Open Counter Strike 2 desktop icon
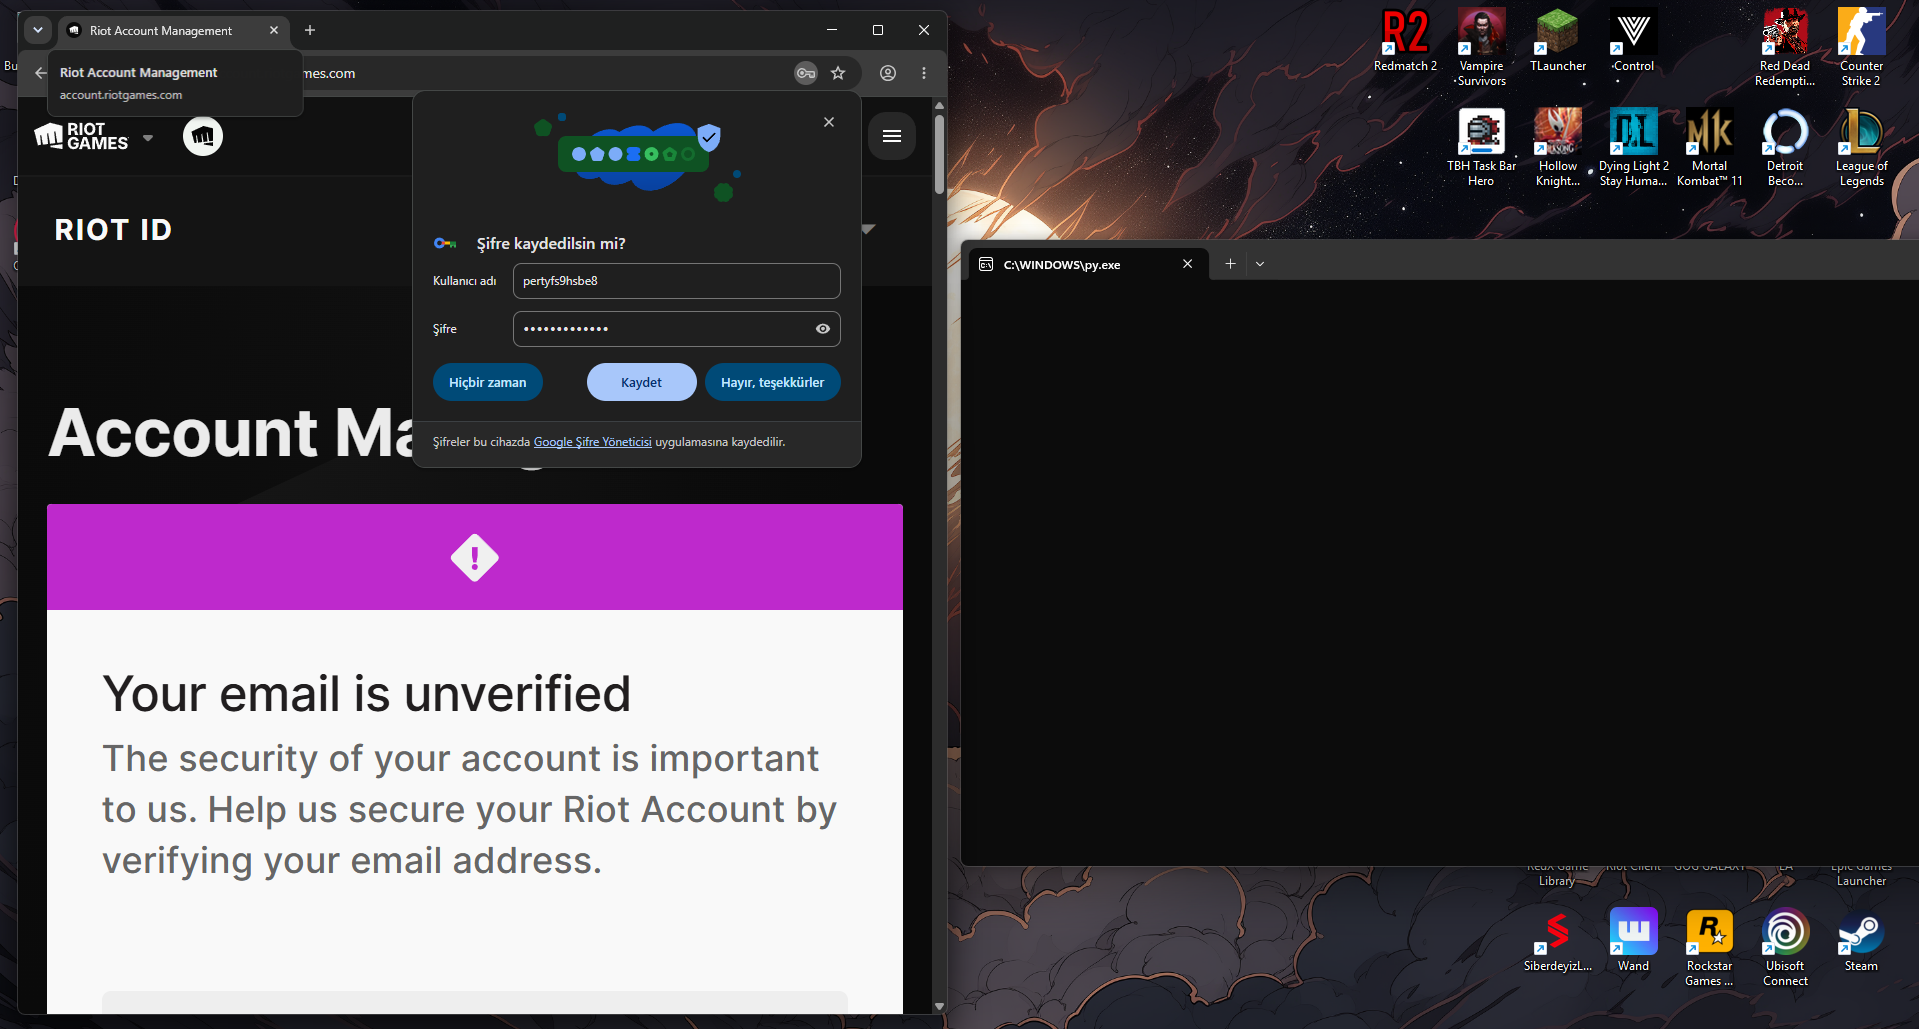 [1861, 48]
